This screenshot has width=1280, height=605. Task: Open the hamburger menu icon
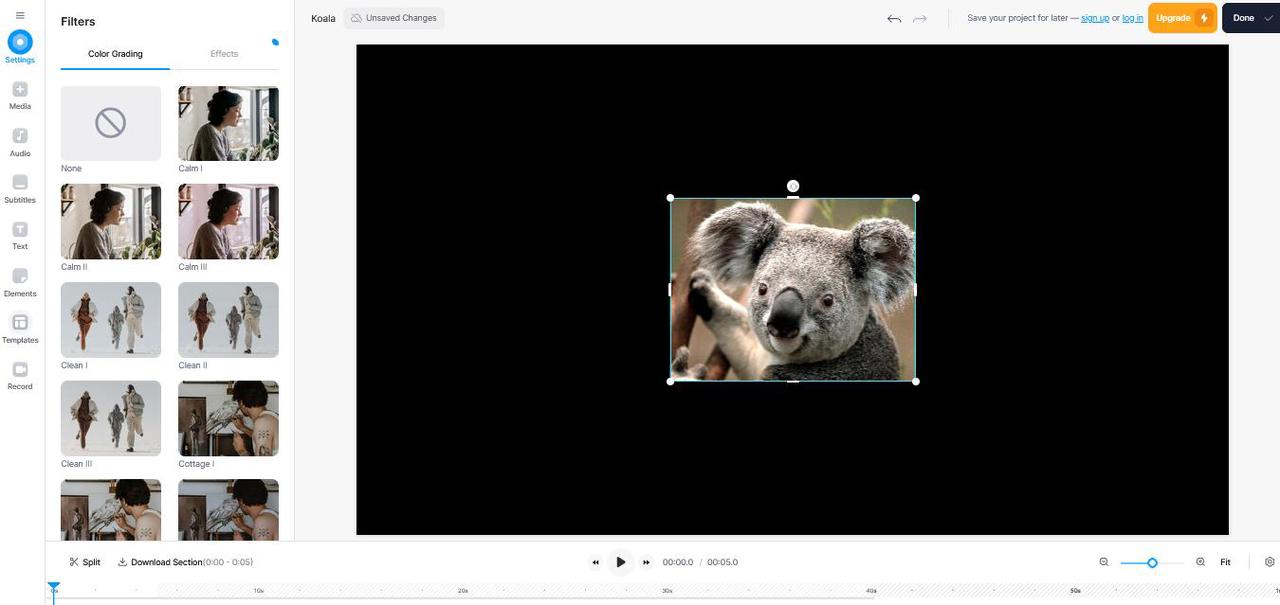pyautogui.click(x=20, y=16)
